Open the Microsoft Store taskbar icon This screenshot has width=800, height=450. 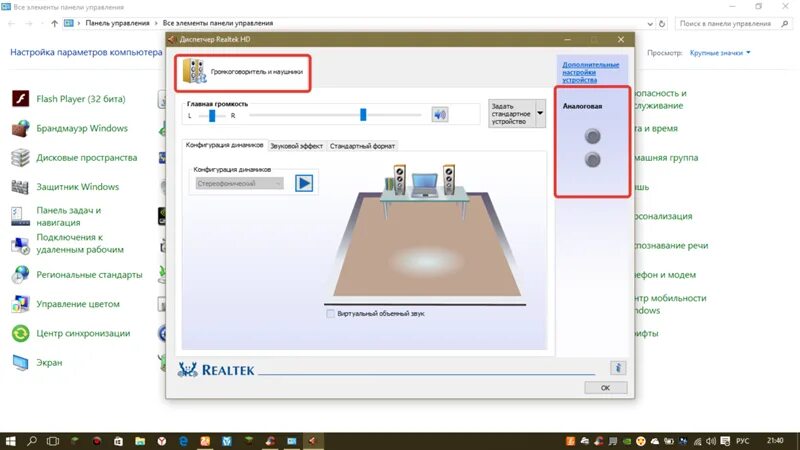(118, 441)
